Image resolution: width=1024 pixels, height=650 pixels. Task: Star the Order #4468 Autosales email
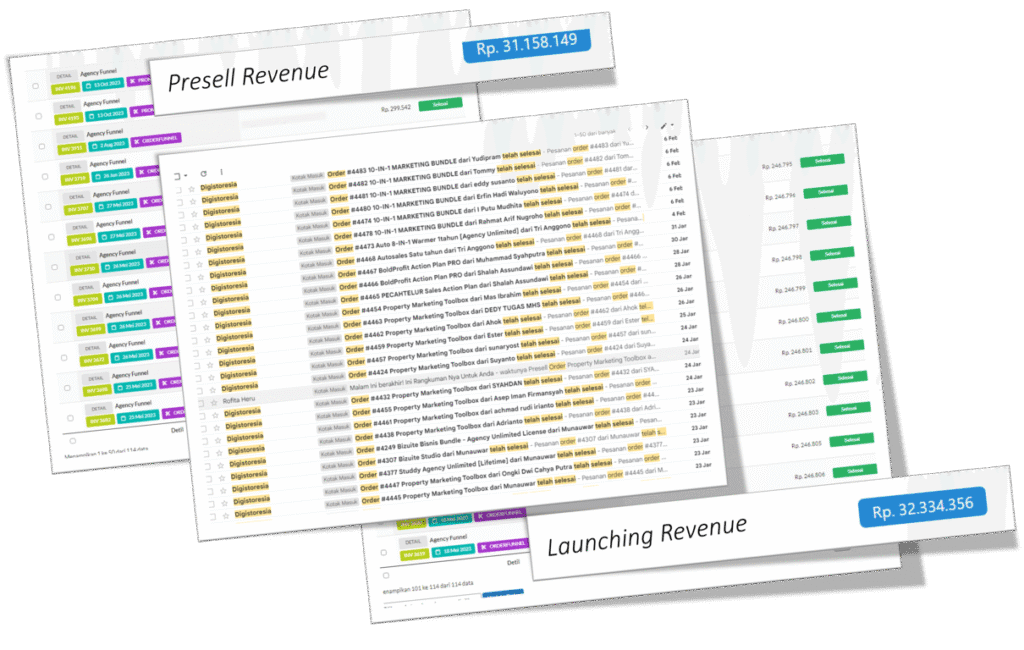tap(199, 262)
